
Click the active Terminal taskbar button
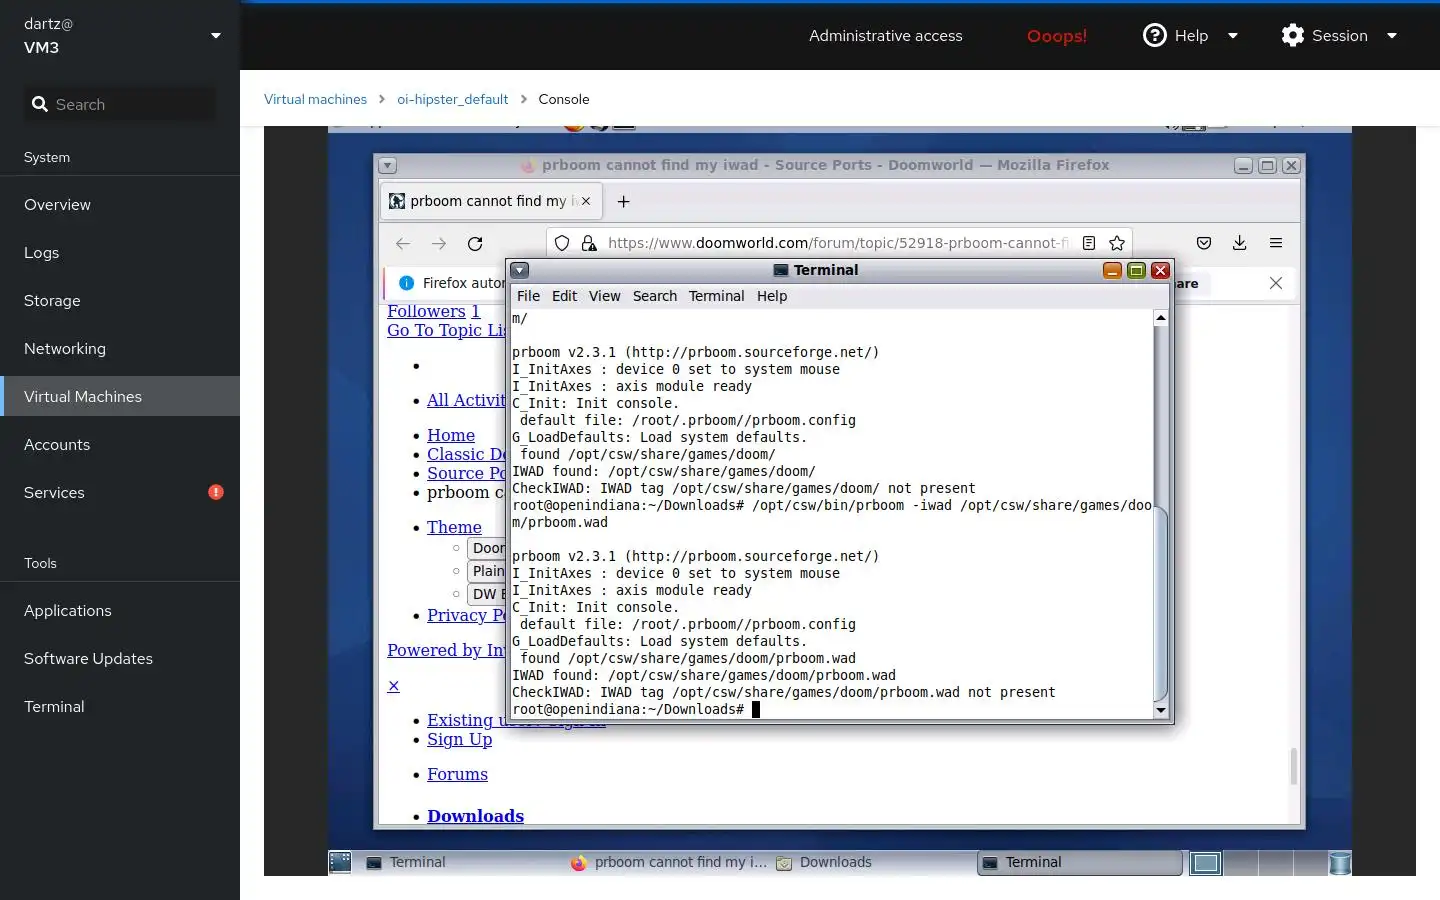tap(1080, 863)
